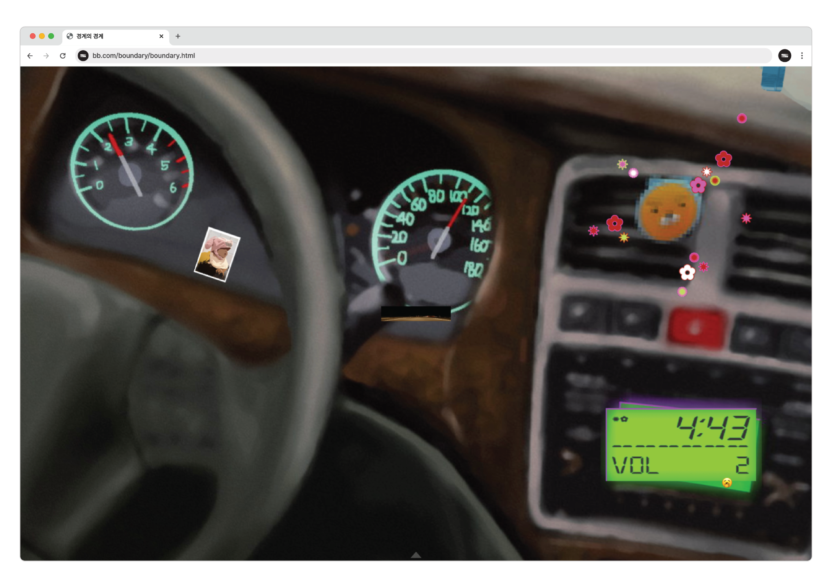Reload the page with the refresh button
This screenshot has height=588, width=832.
point(63,56)
